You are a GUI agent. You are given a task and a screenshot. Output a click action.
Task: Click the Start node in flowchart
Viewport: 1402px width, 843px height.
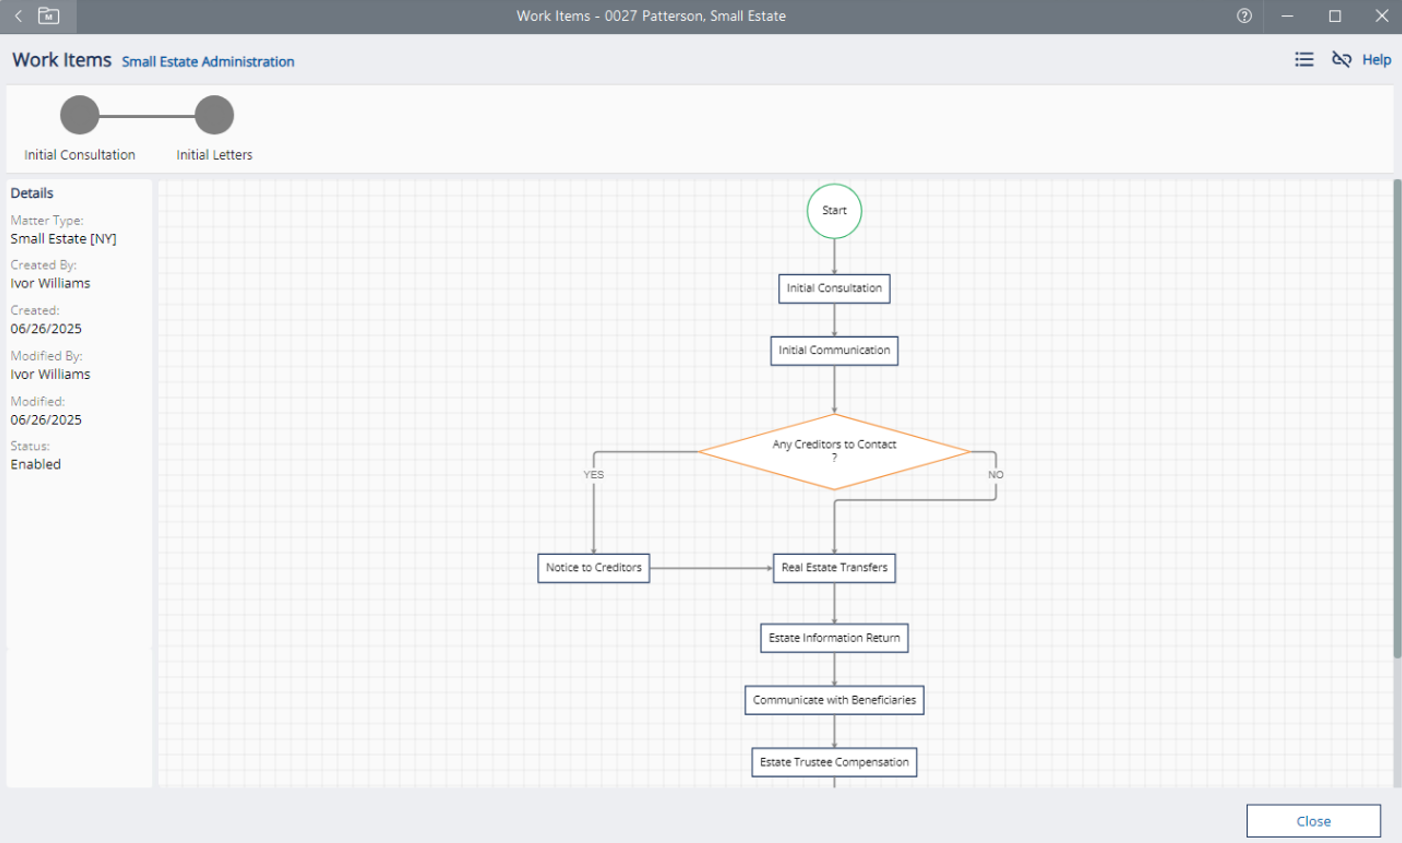point(834,211)
